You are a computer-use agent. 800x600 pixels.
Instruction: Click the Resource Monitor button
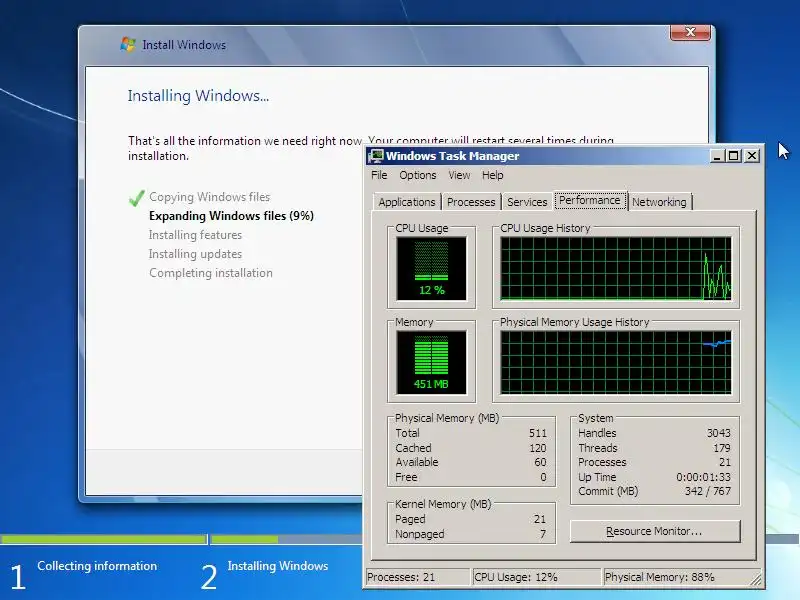click(x=655, y=531)
